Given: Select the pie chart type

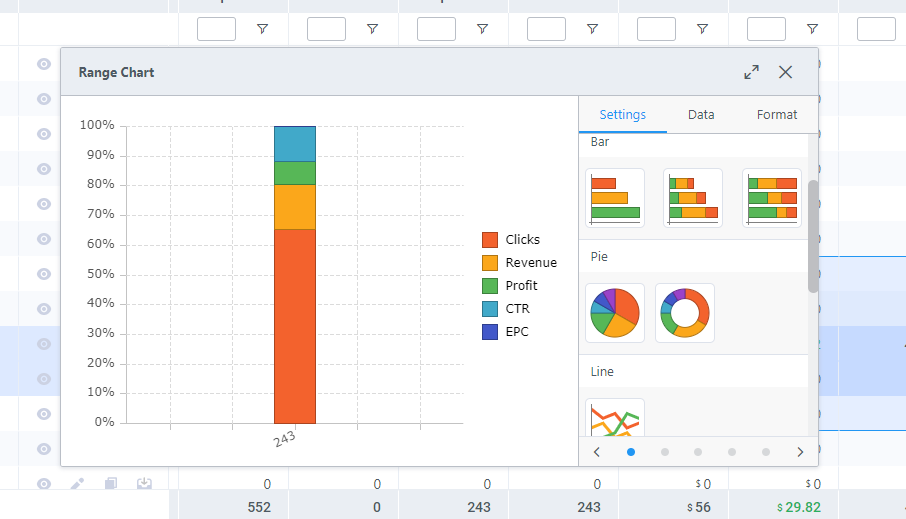Looking at the screenshot, I should pyautogui.click(x=615, y=313).
